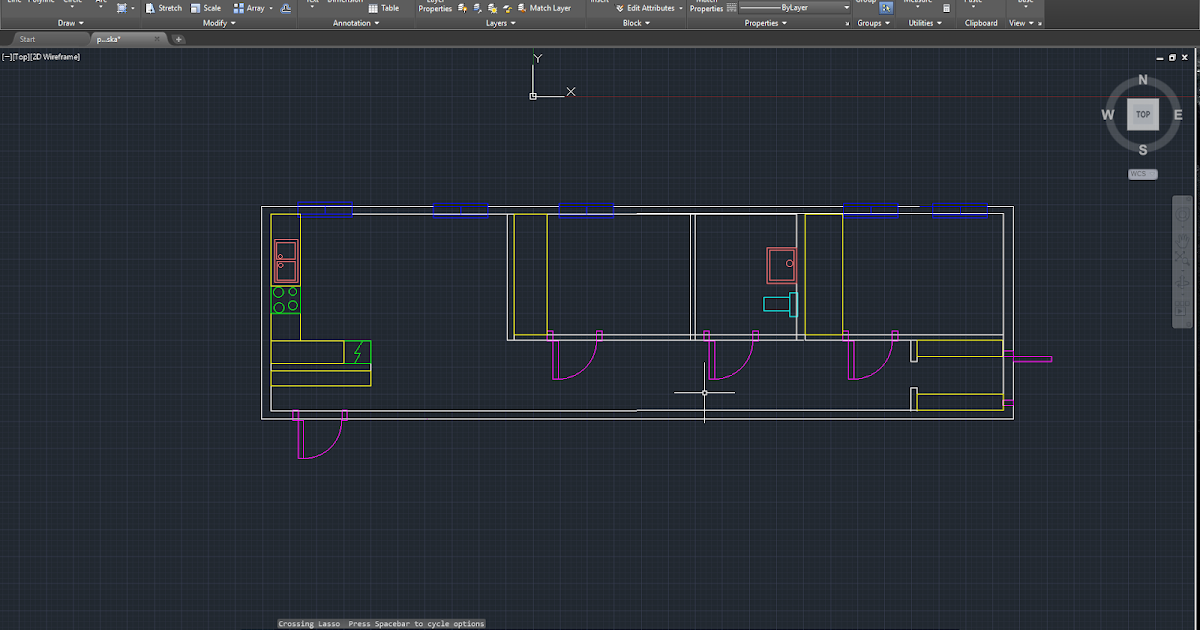Screen dimensions: 1200x630
Task: Toggle a layer off in the Layers panel
Action: (461, 7)
